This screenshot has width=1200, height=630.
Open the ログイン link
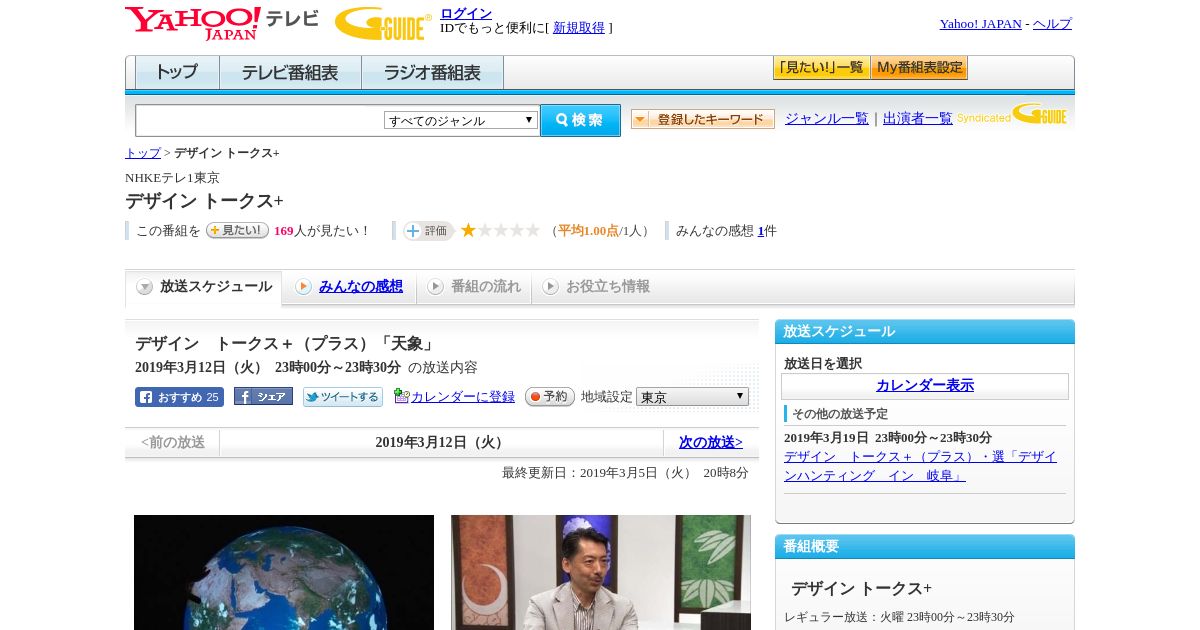tap(466, 13)
